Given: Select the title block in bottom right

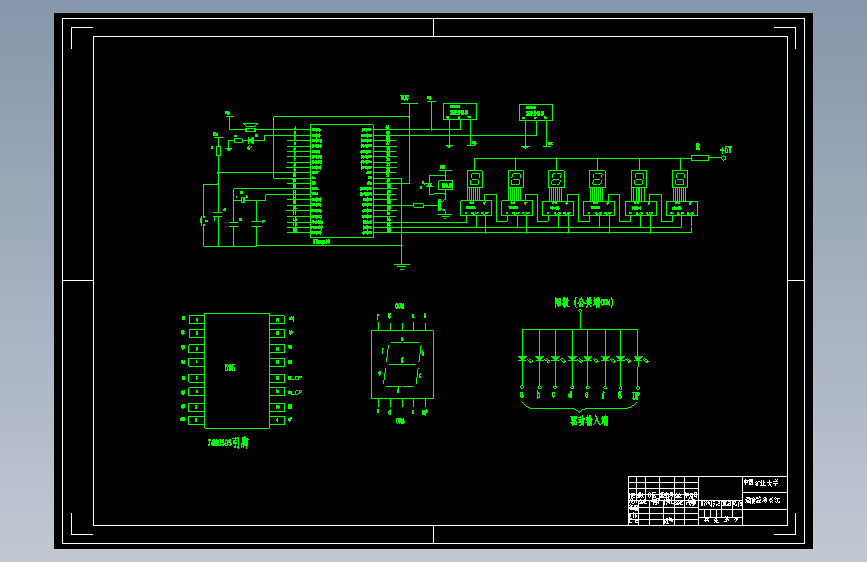Looking at the screenshot, I should (707, 501).
